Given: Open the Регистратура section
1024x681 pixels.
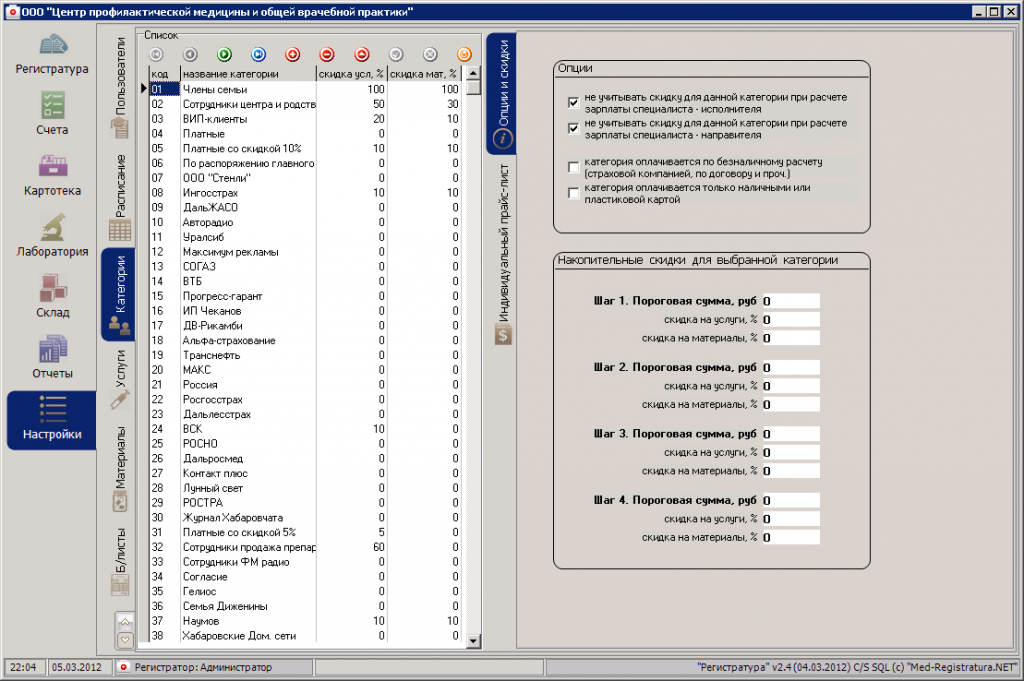Looking at the screenshot, I should point(52,55).
